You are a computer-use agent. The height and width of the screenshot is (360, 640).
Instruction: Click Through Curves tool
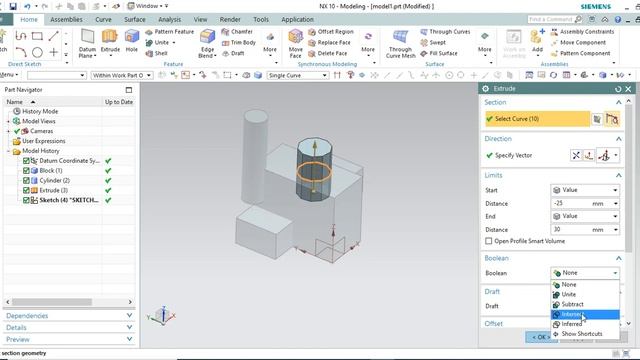coord(445,32)
